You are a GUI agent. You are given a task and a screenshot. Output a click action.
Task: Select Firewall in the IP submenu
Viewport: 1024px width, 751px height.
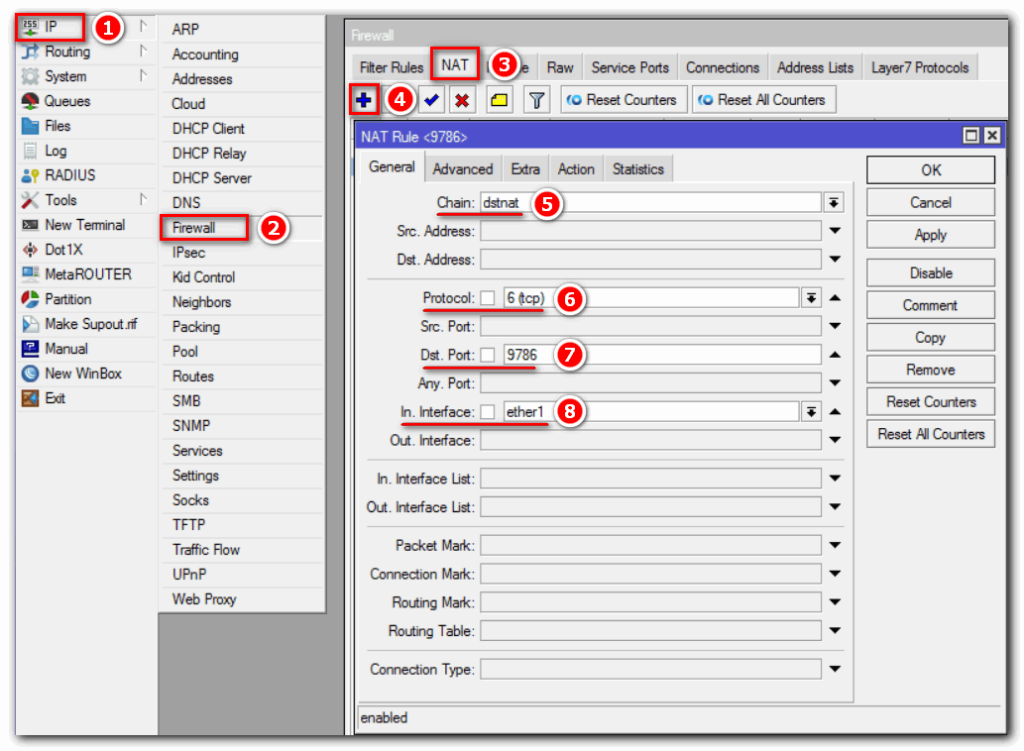(x=194, y=228)
